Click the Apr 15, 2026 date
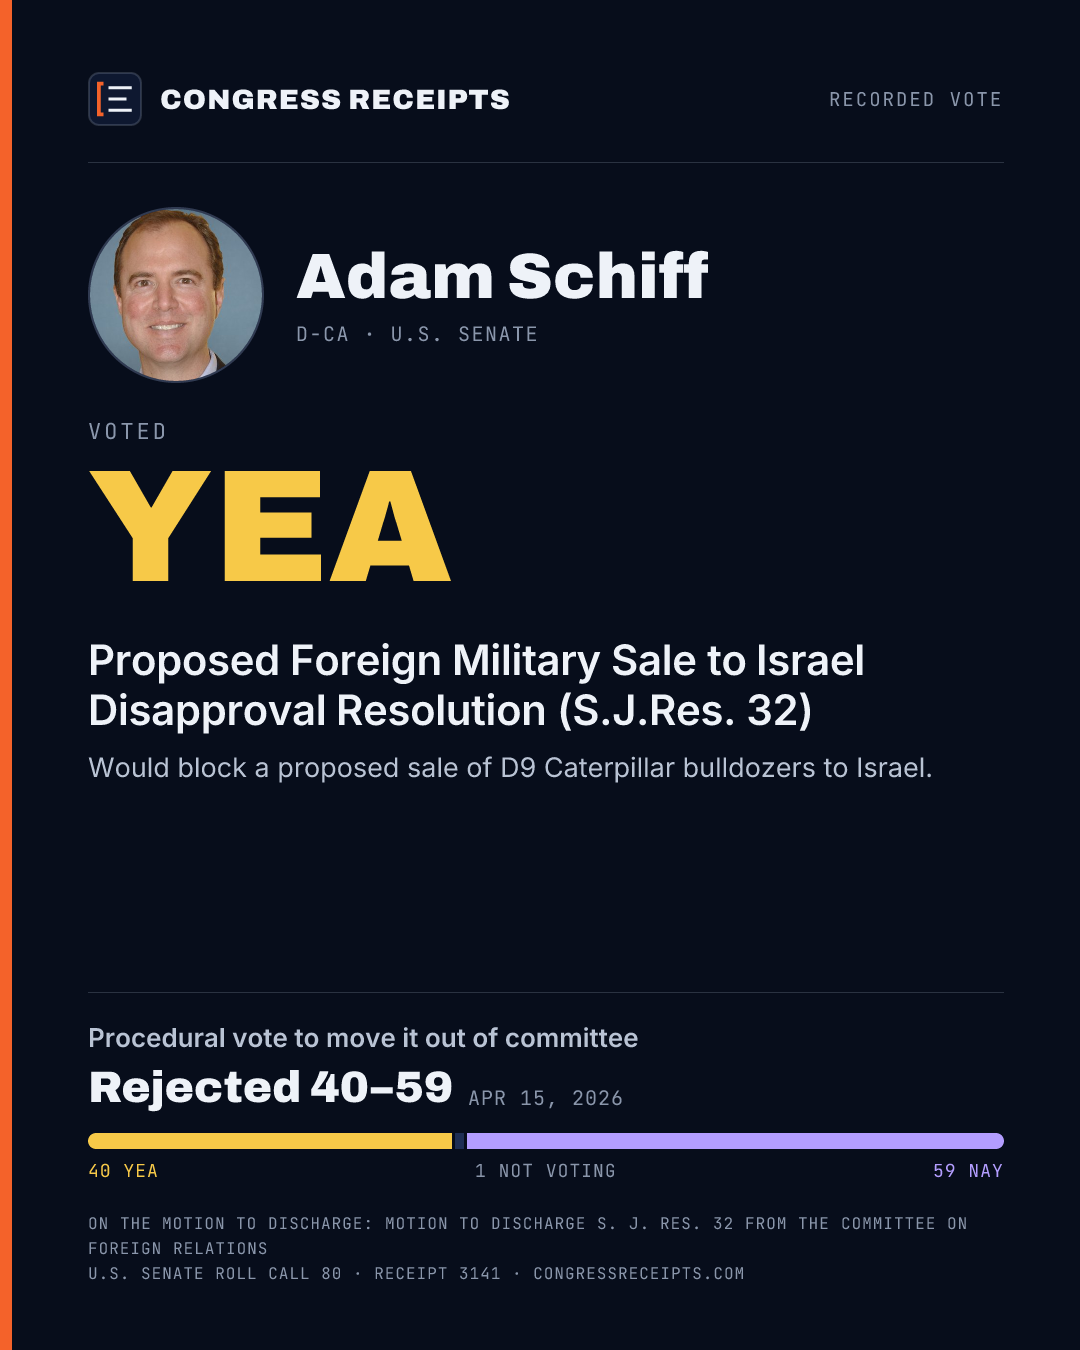 [546, 1098]
